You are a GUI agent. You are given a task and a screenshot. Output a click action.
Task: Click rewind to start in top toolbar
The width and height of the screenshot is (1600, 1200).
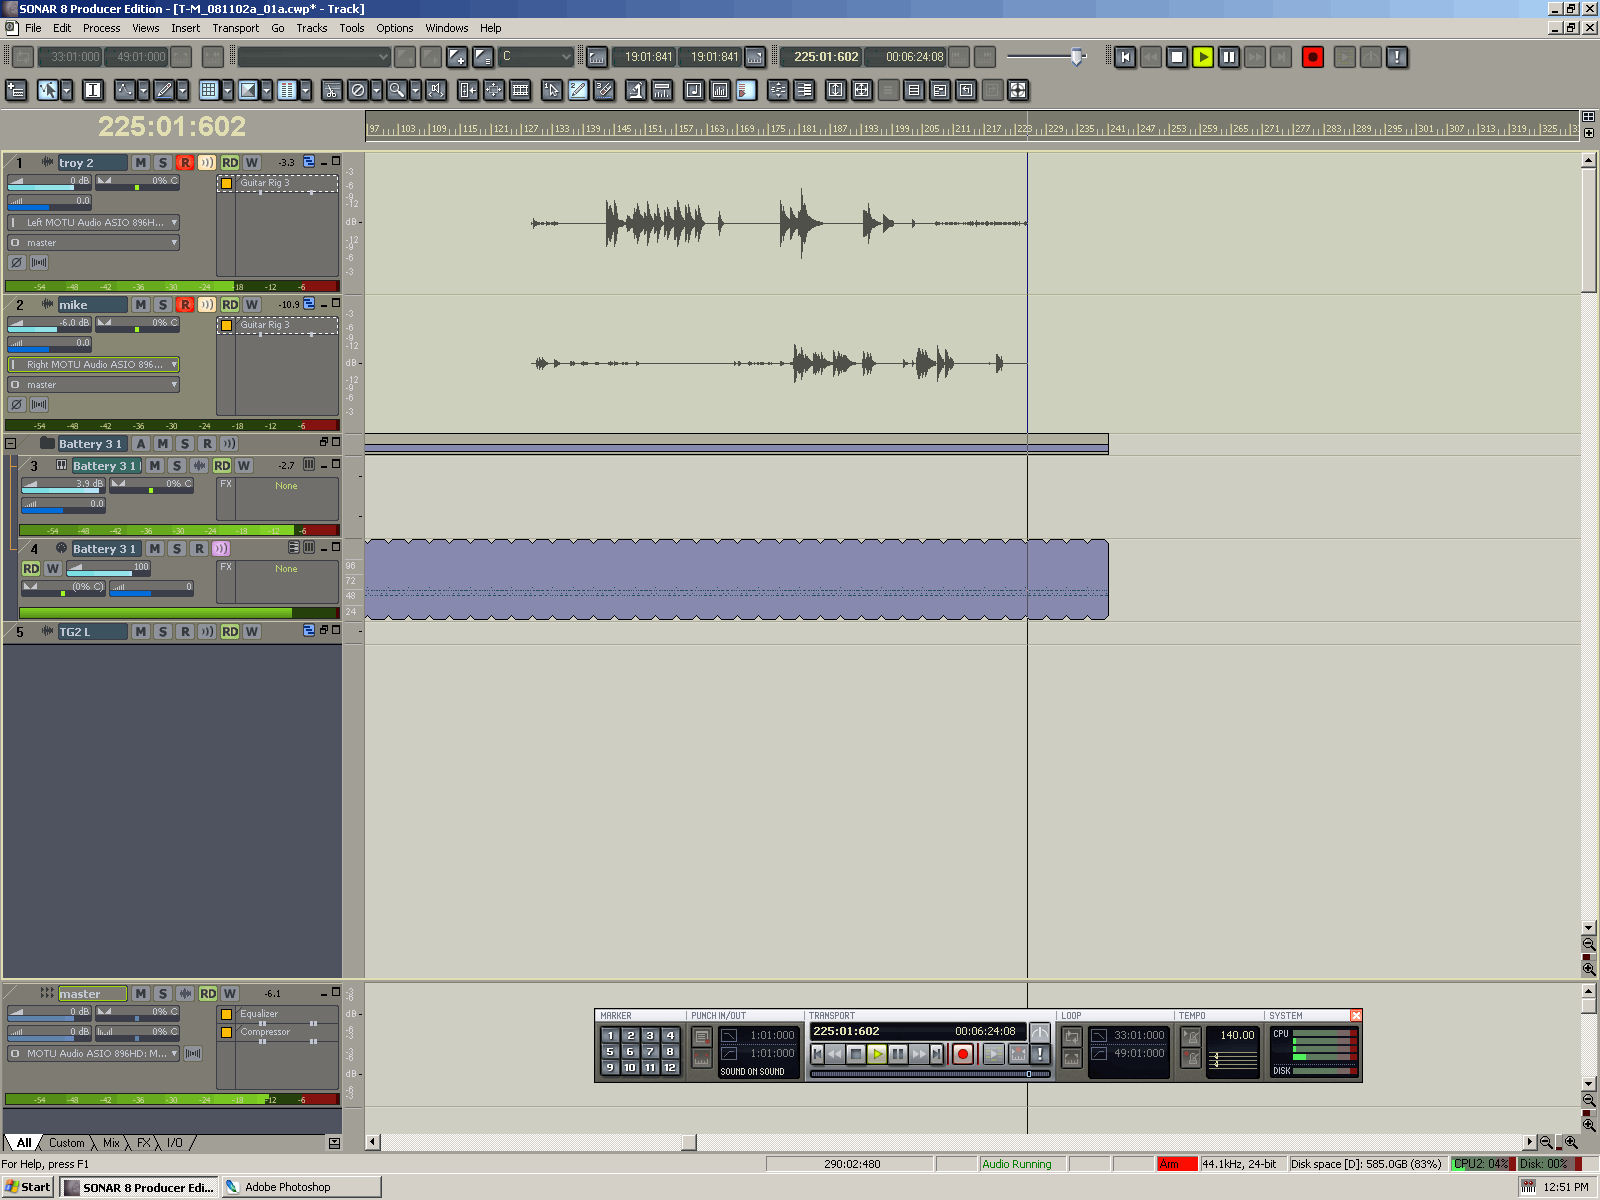[1125, 57]
